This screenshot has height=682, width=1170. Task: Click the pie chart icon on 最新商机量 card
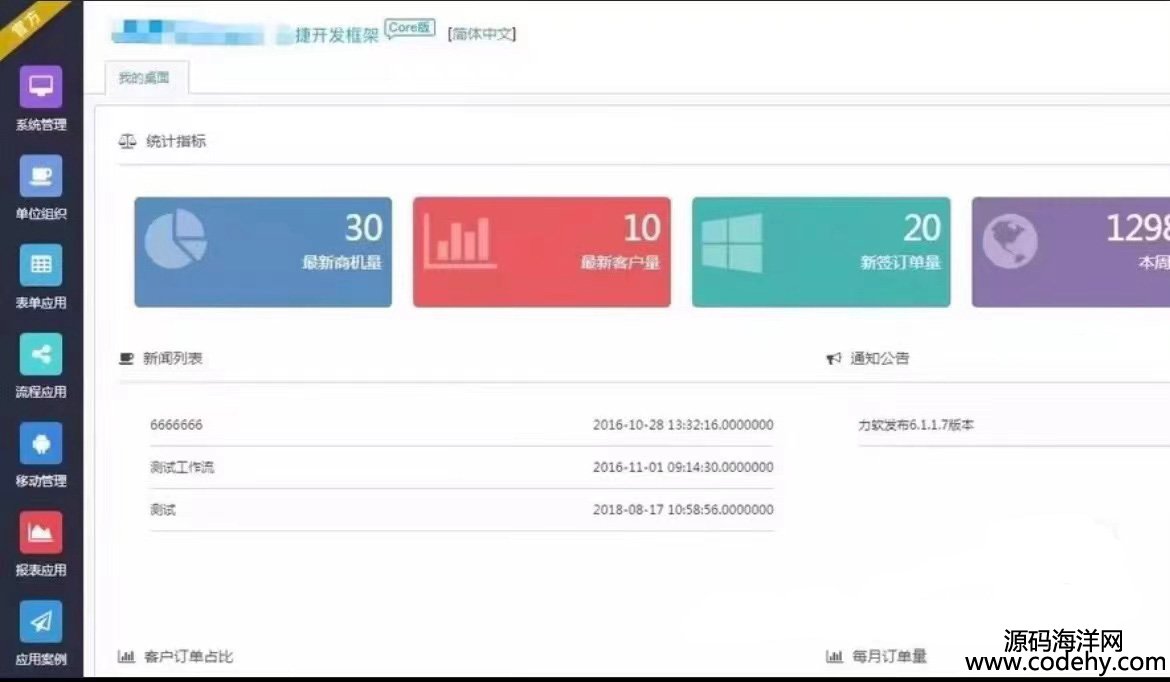point(175,240)
